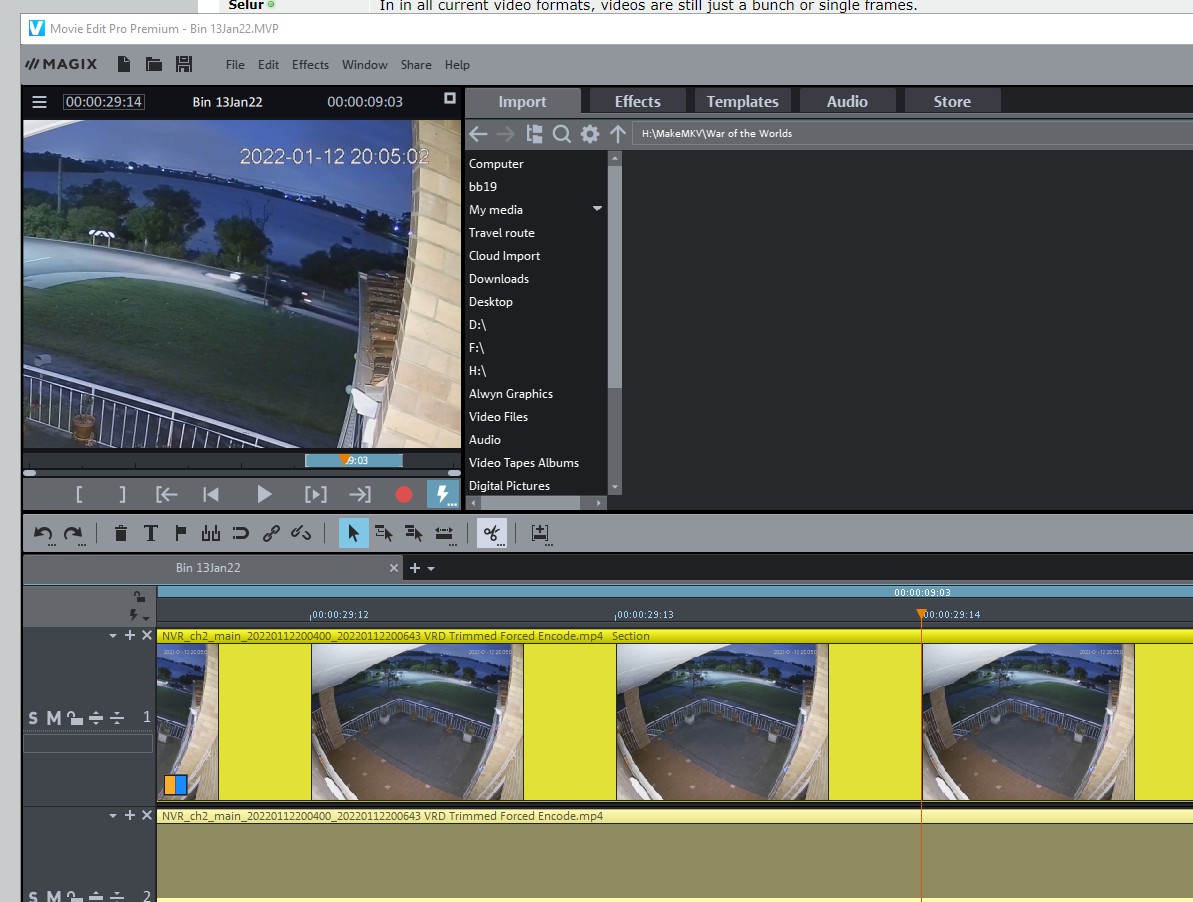Screen dimensions: 1193x902
Task: Expand the My media dropdown arrow
Action: [x=597, y=209]
